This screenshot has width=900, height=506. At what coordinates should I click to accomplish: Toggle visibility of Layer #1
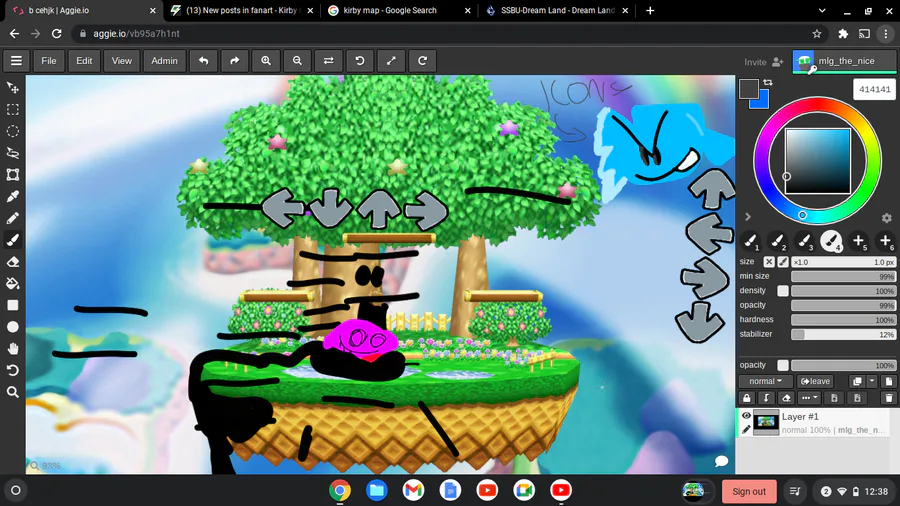(x=746, y=416)
